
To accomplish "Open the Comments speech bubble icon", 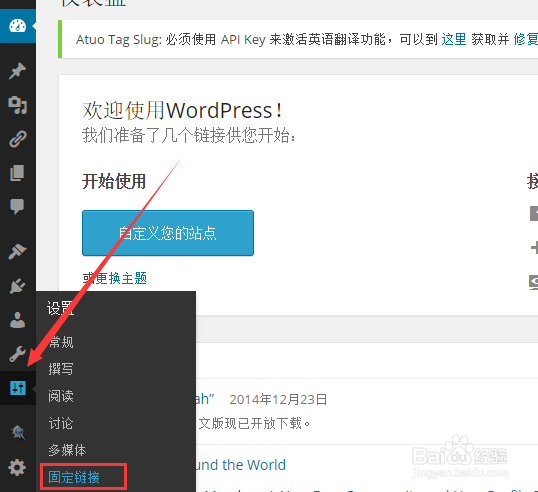I will (x=17, y=207).
